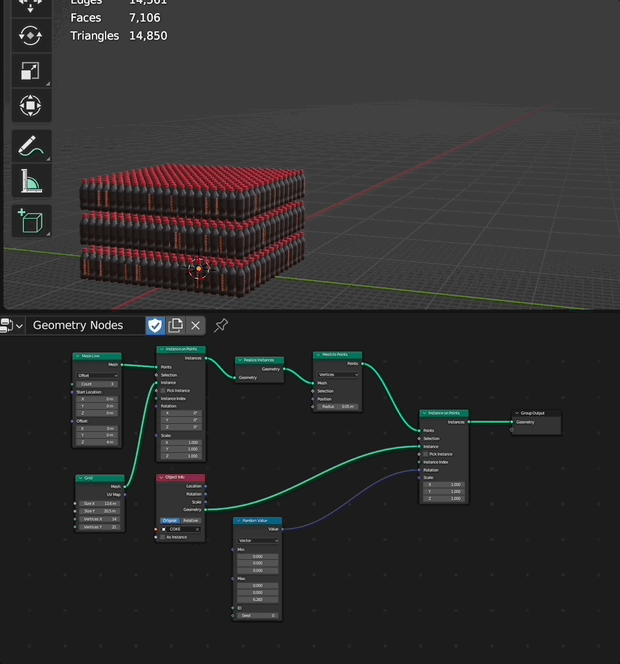Click the COKE object type icon
Screen dimensions: 620x664
pyautogui.click(x=164, y=529)
